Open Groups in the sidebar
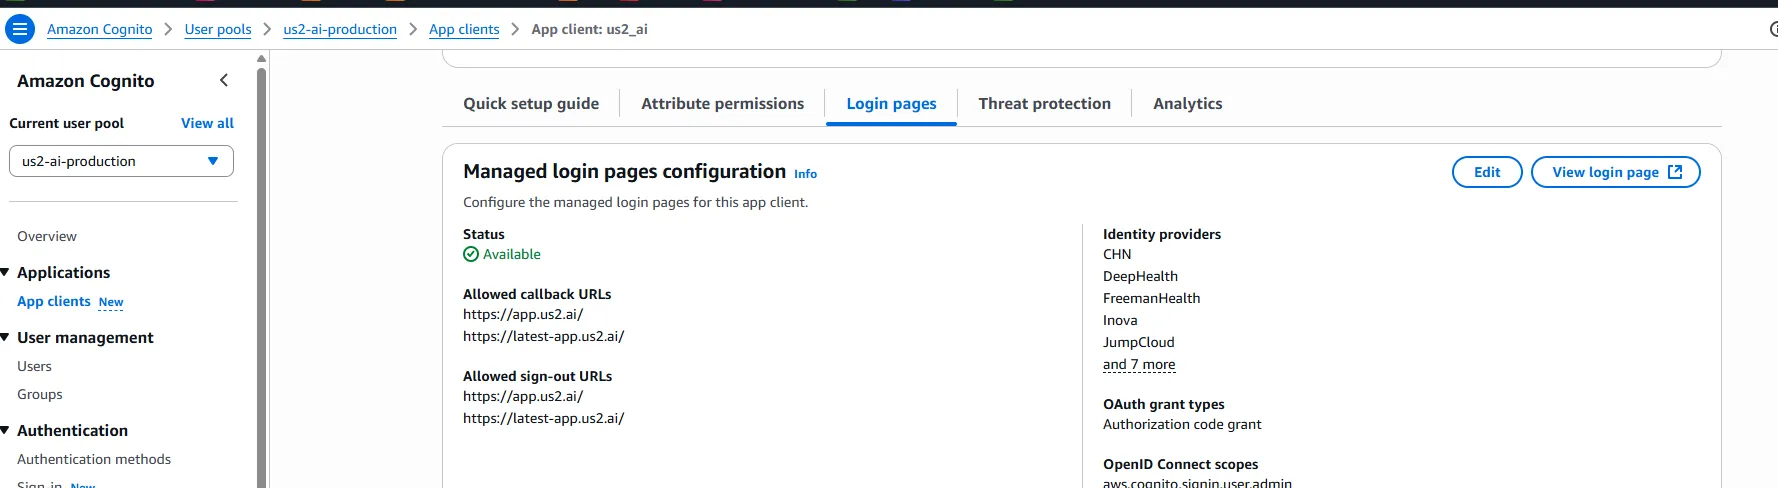Screen dimensions: 1778x488 coord(40,394)
